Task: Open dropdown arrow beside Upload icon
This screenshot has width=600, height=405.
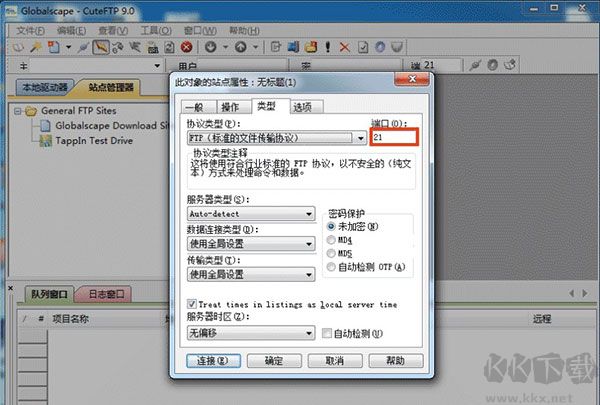Action: [255, 47]
